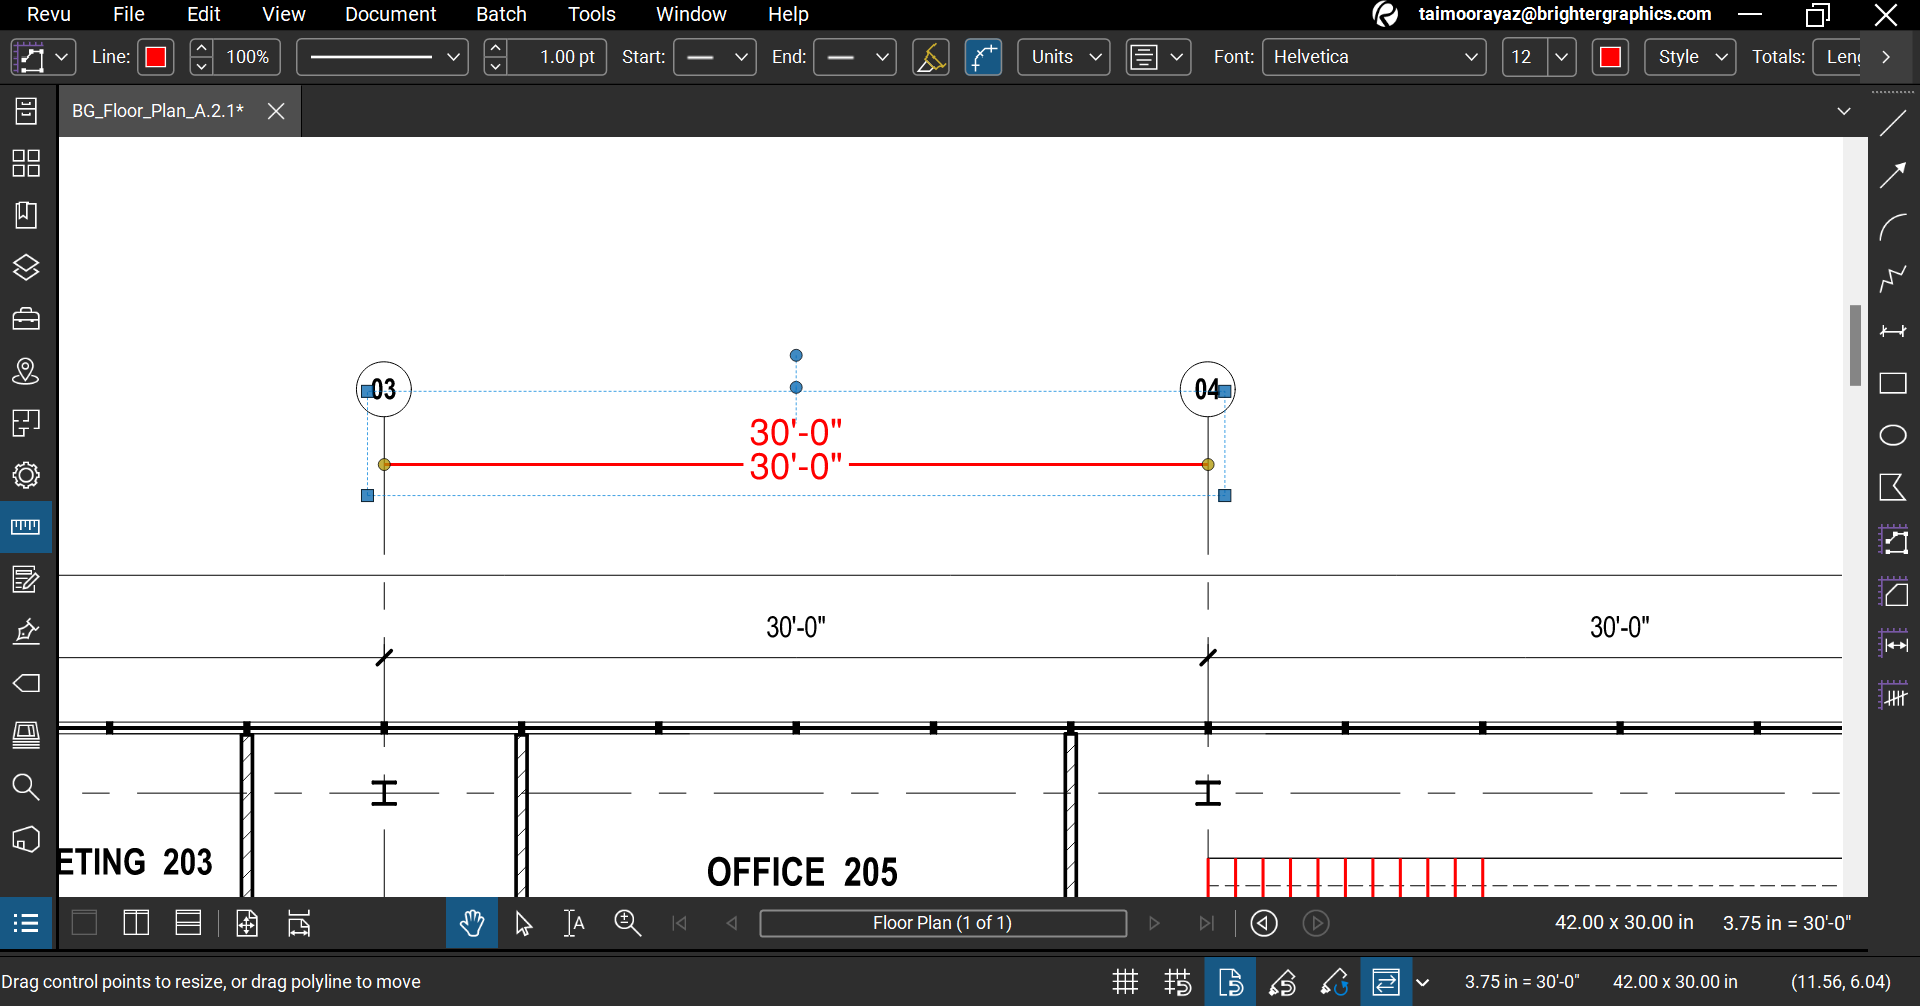Click the red Line color swatch
Viewport: 1920px width, 1006px height.
156,57
